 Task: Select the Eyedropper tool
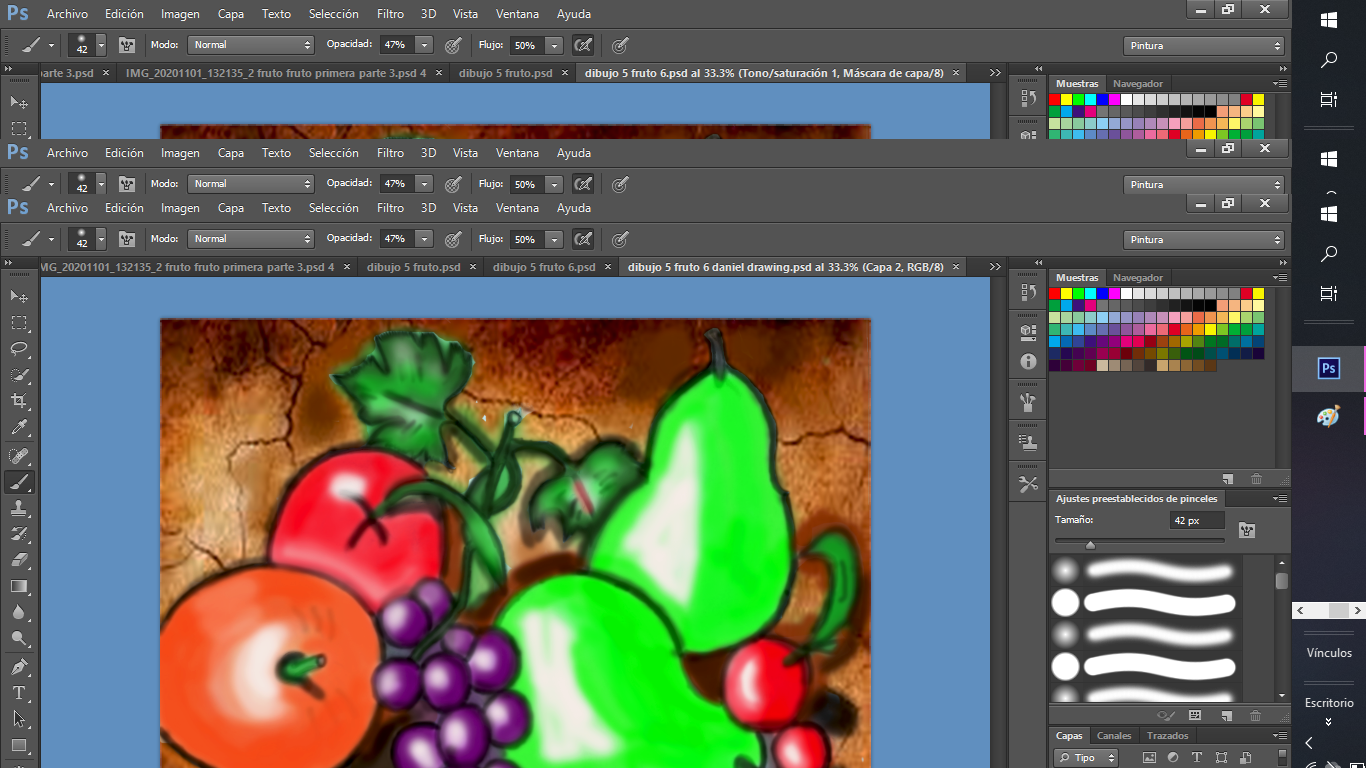pyautogui.click(x=19, y=427)
